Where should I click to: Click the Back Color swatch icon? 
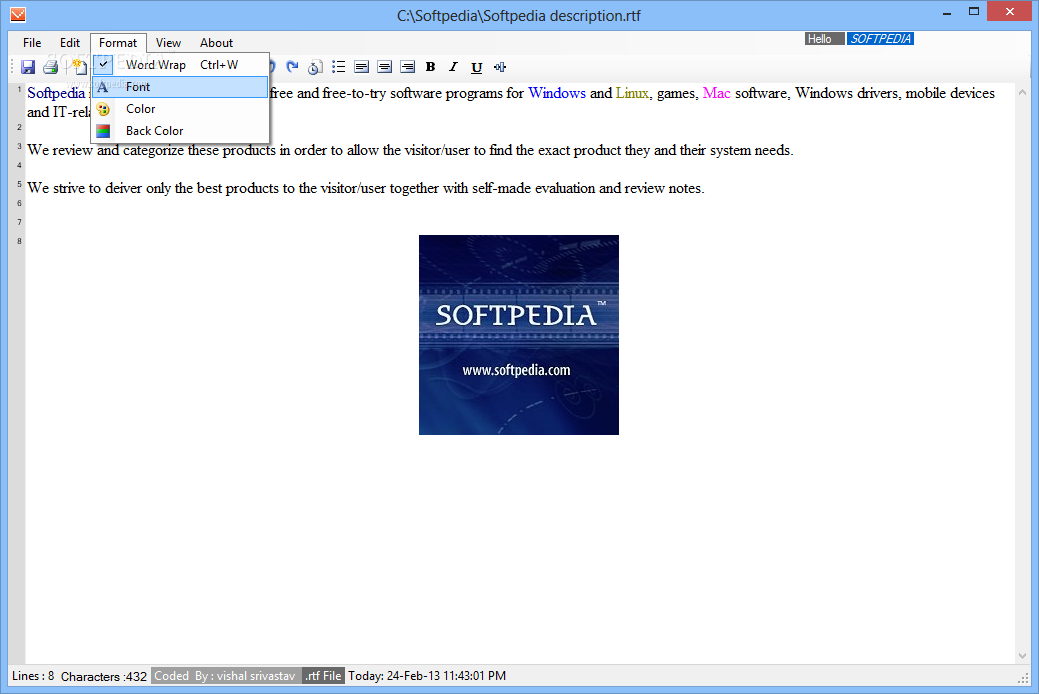(x=103, y=131)
